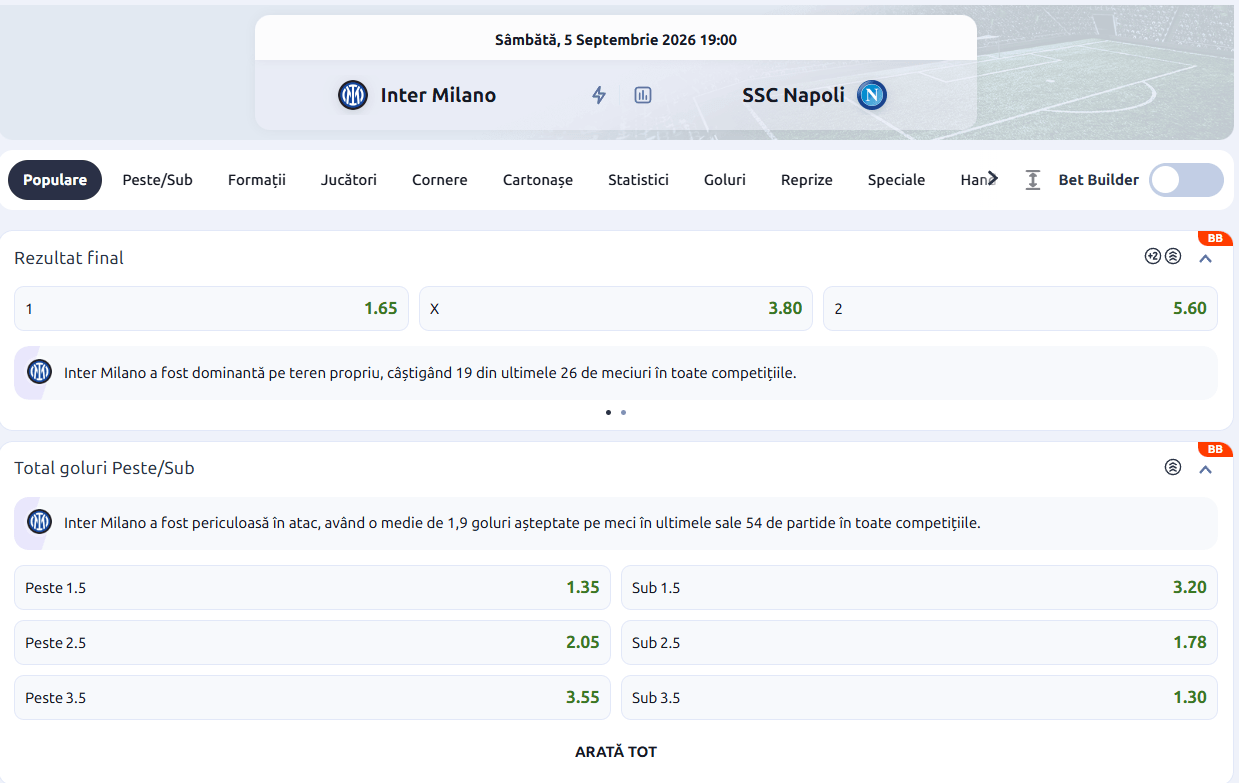Choose Peste 2.5 at 2.05

point(312,642)
